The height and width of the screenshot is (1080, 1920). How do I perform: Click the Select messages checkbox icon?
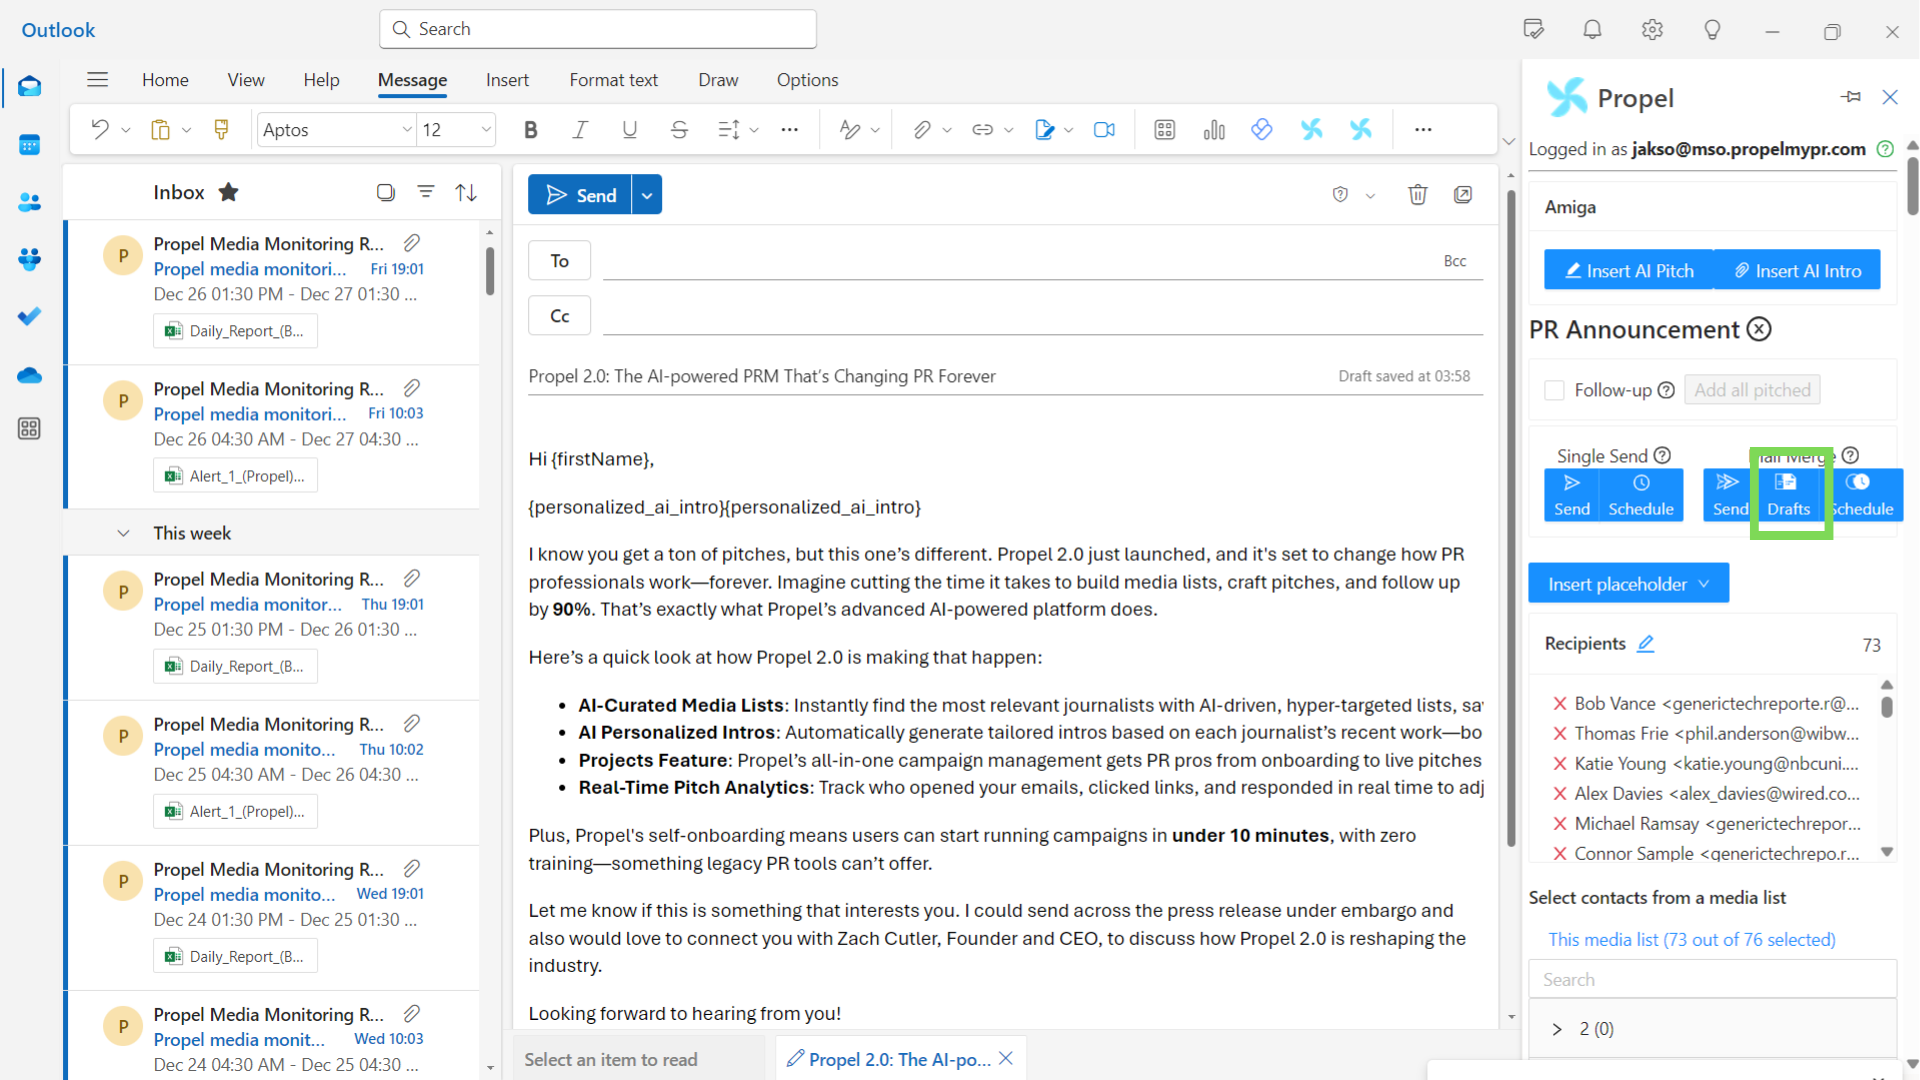click(385, 192)
